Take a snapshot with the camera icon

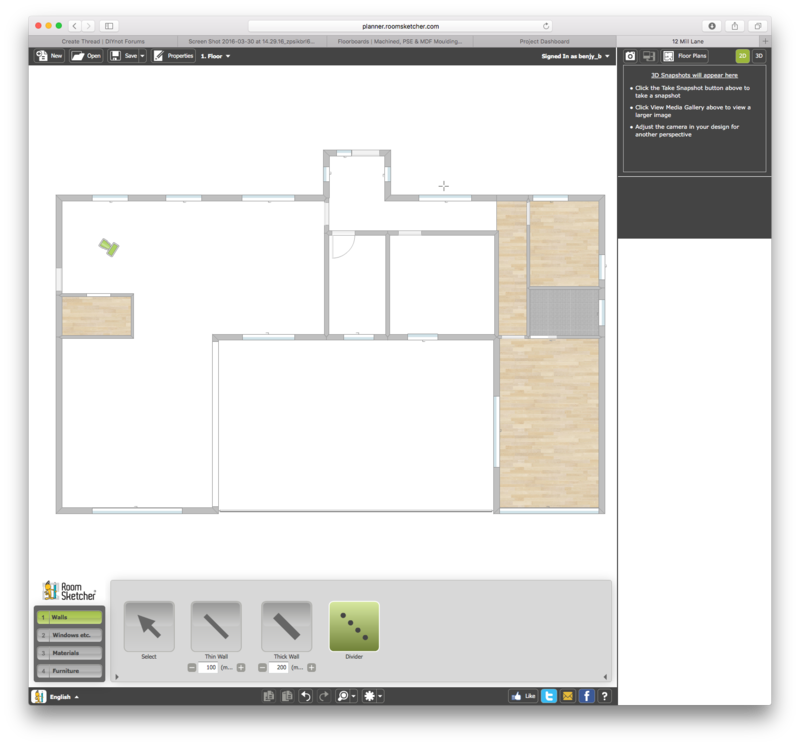pyautogui.click(x=631, y=56)
